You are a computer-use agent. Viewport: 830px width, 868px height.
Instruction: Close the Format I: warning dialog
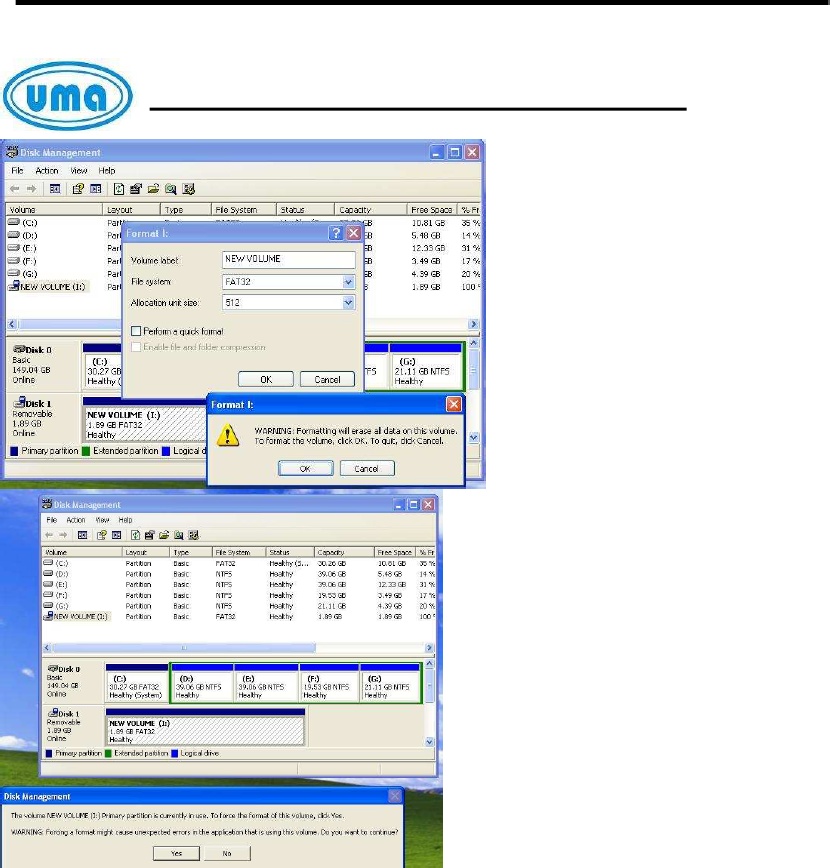[x=453, y=404]
